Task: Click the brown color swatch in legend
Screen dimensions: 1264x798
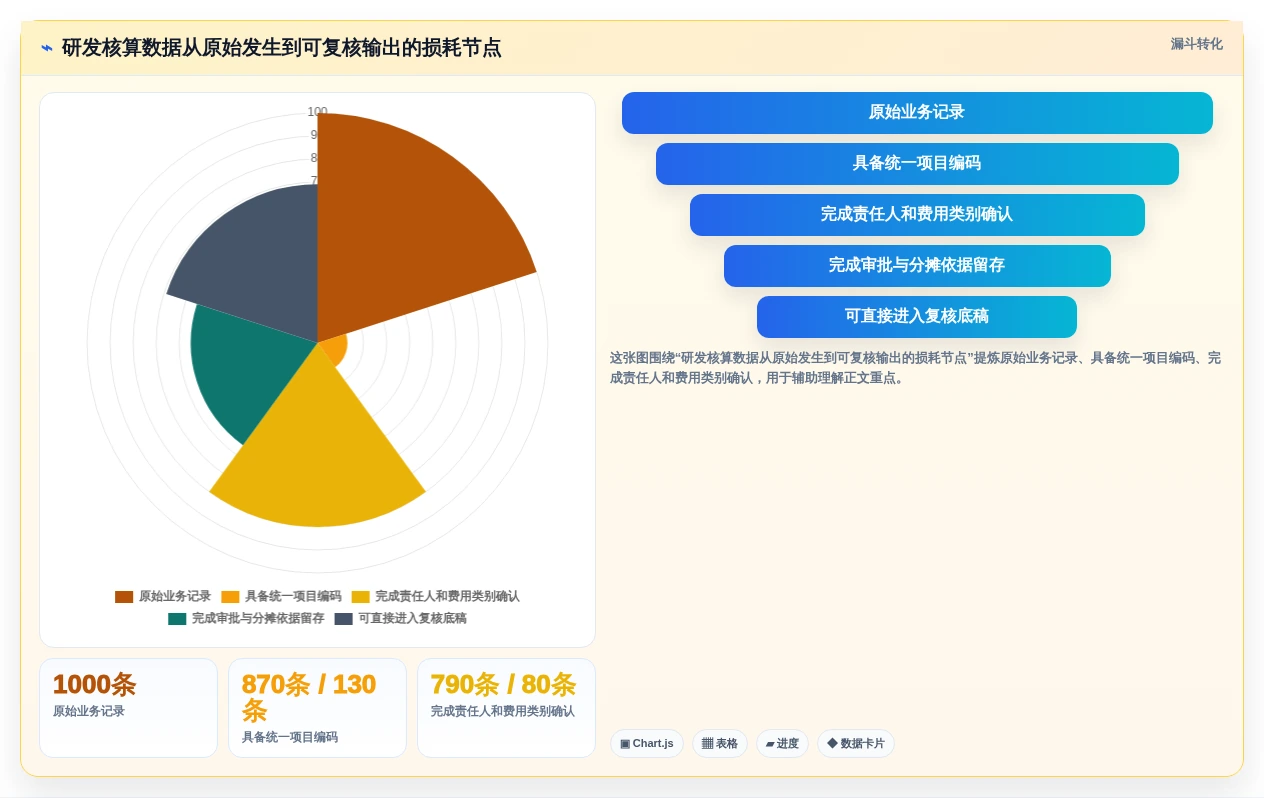Action: point(124,597)
